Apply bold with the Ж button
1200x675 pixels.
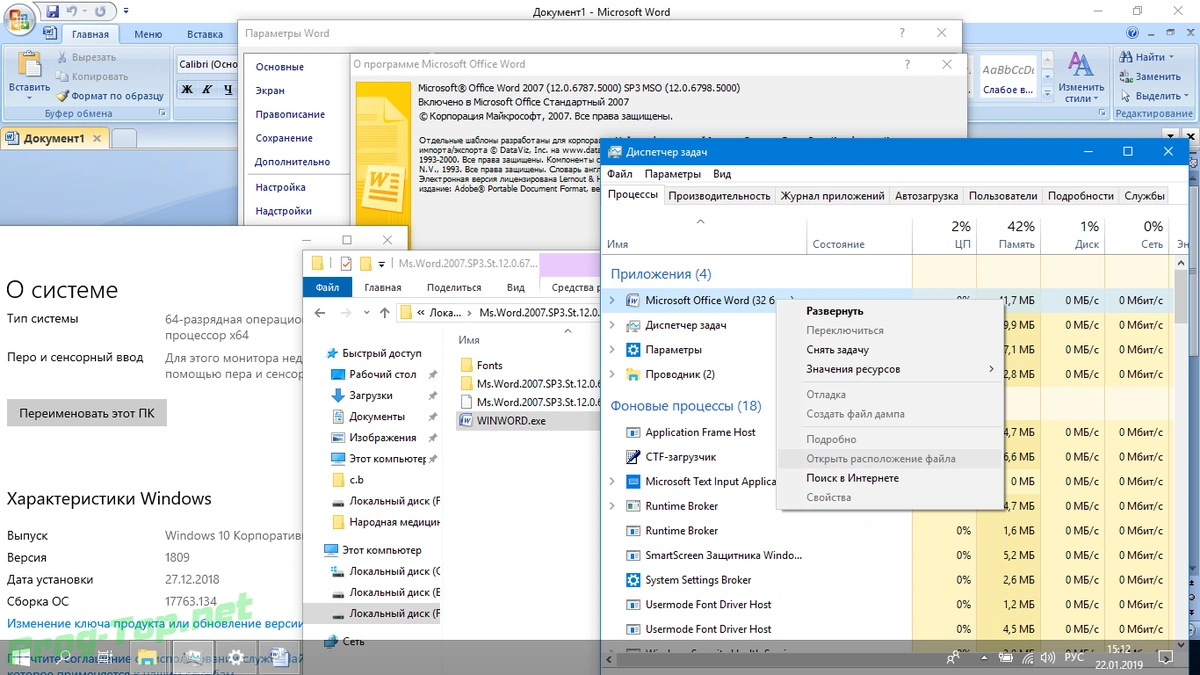tap(187, 90)
